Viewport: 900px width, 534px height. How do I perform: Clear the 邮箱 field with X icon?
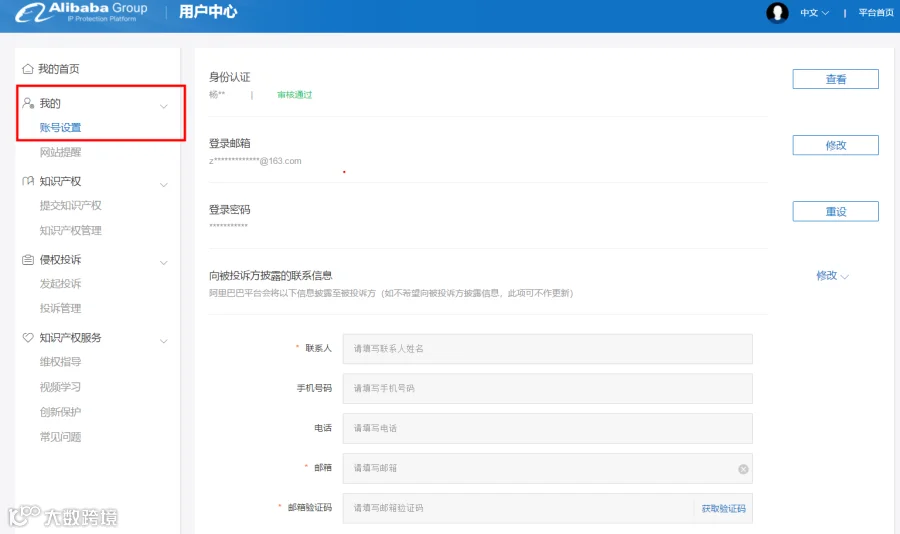pos(743,469)
